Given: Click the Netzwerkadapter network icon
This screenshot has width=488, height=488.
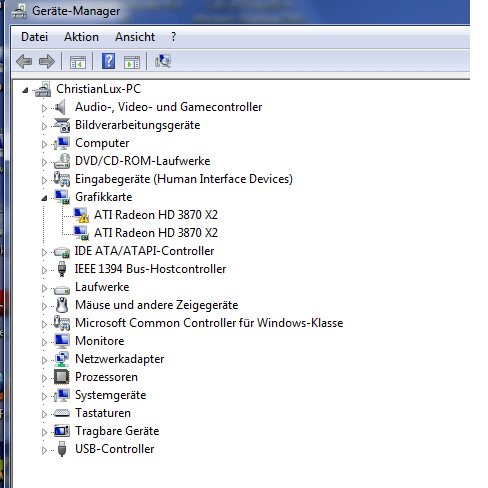Looking at the screenshot, I should coord(62,359).
